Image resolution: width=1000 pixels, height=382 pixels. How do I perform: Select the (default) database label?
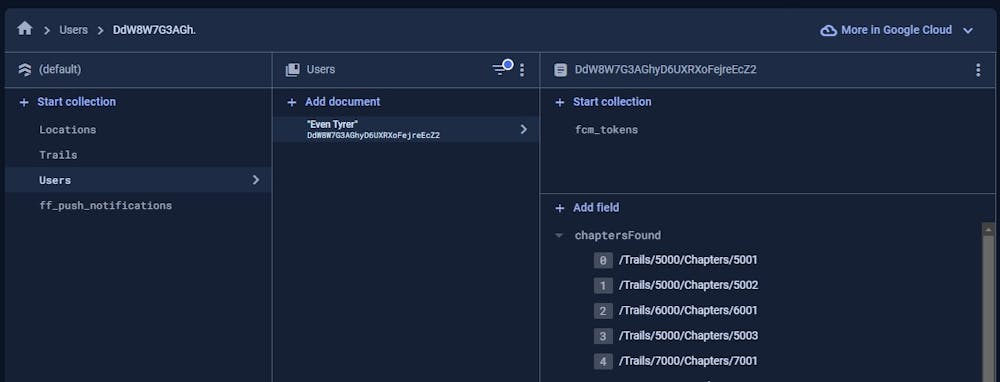point(60,70)
